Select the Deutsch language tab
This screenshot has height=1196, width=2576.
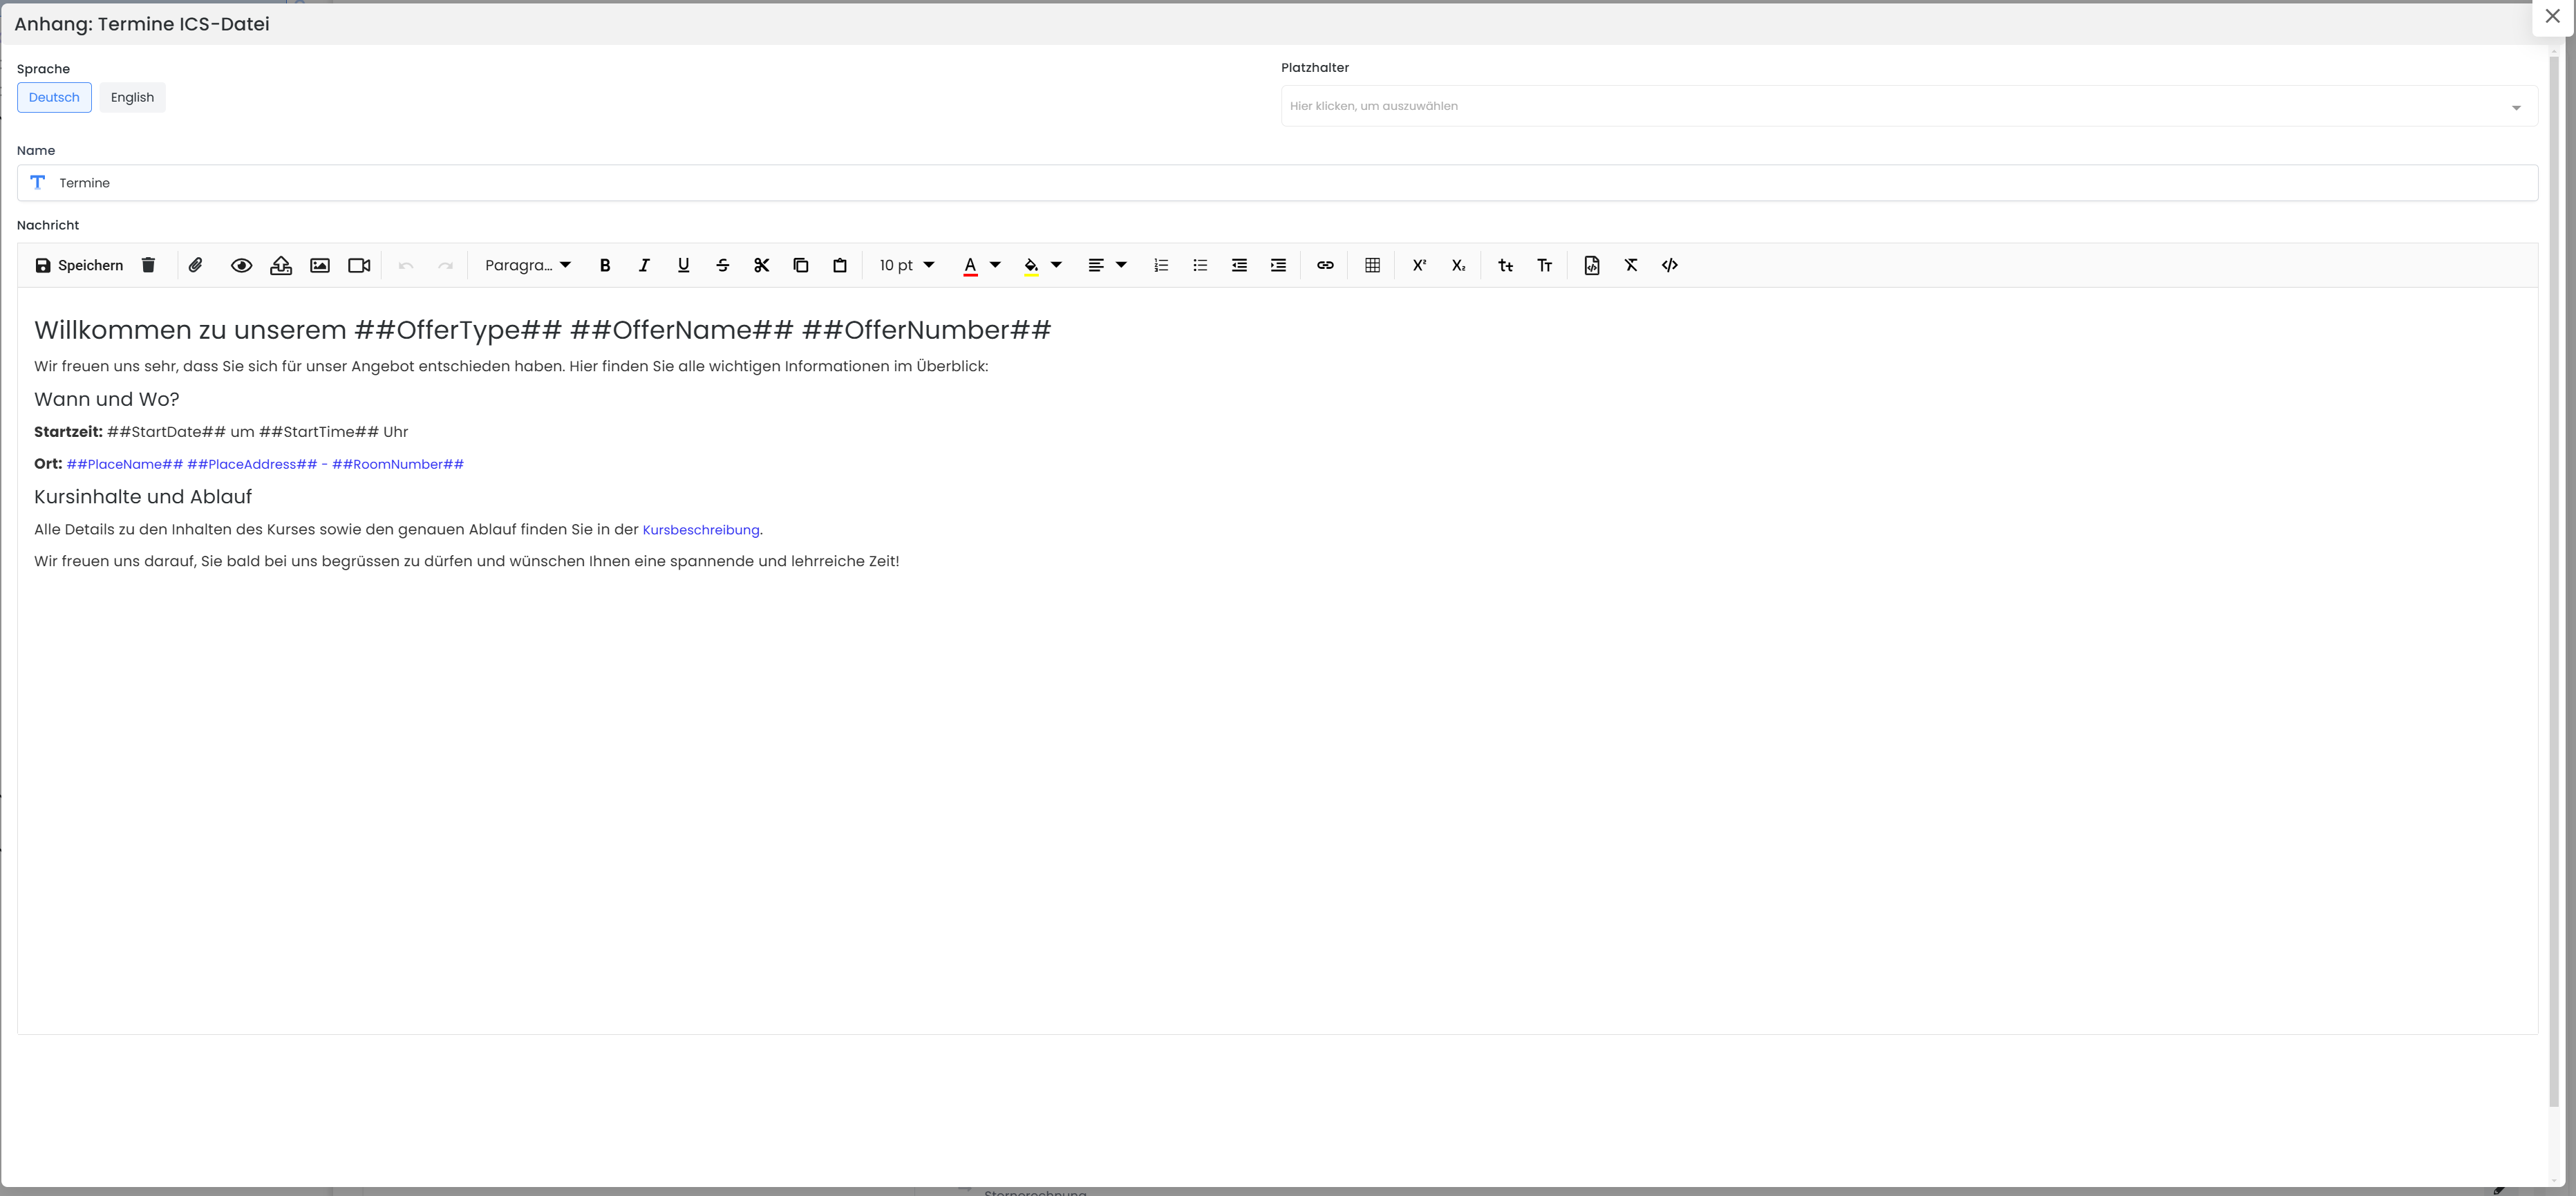tap(54, 97)
